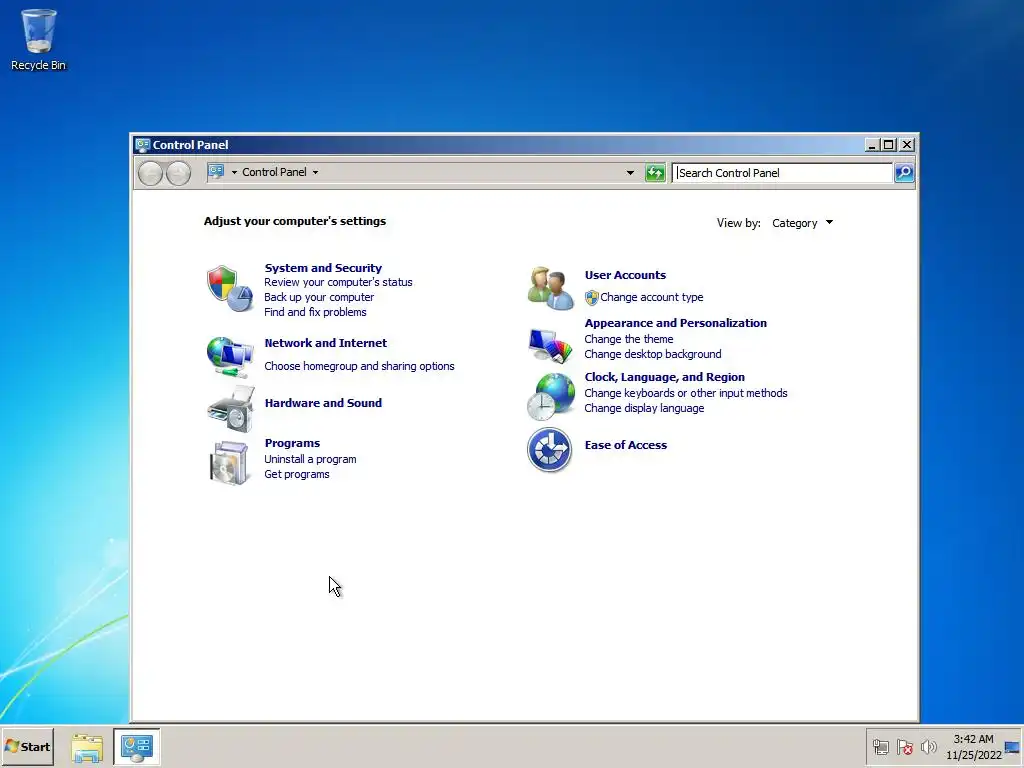Minimize the Control Panel window
The height and width of the screenshot is (768, 1024).
point(872,145)
